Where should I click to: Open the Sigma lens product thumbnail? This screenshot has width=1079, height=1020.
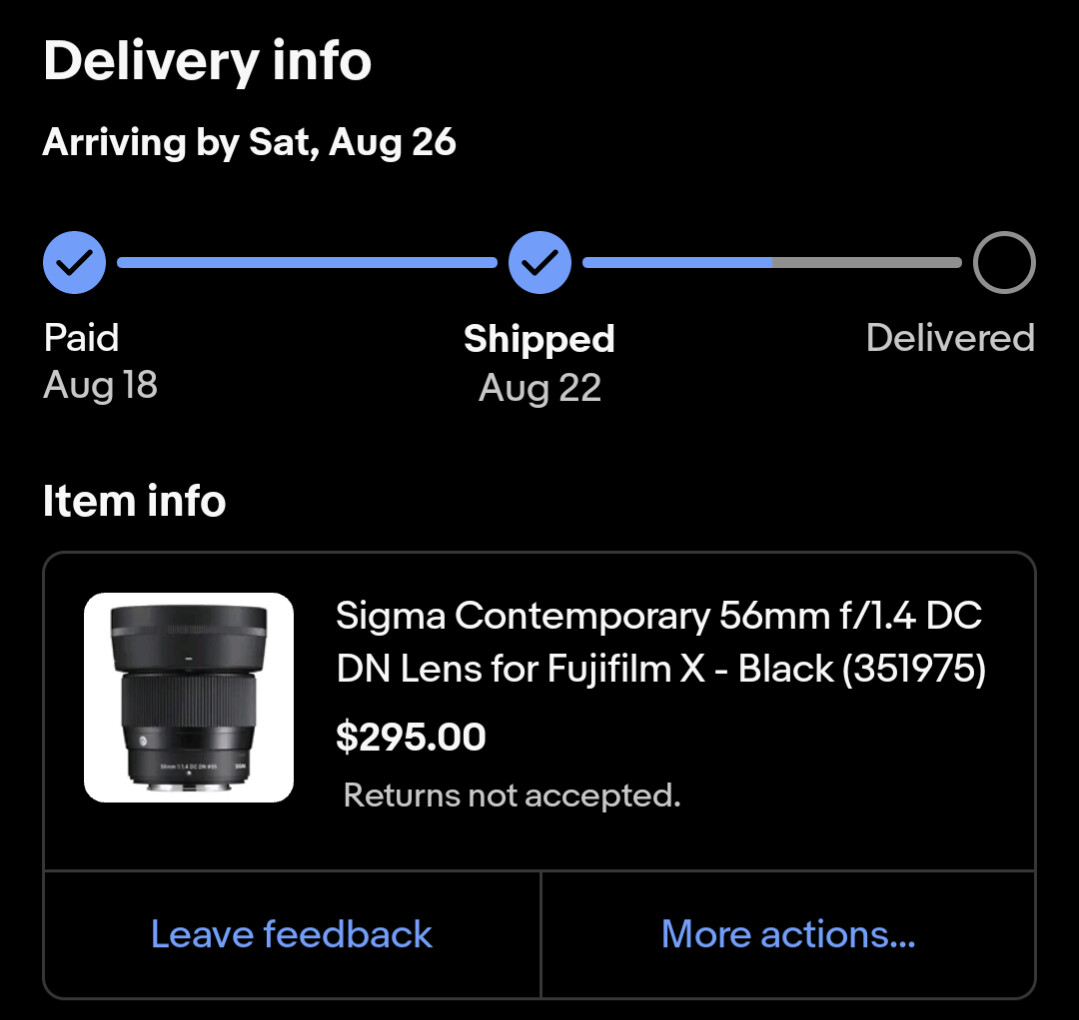coord(189,698)
